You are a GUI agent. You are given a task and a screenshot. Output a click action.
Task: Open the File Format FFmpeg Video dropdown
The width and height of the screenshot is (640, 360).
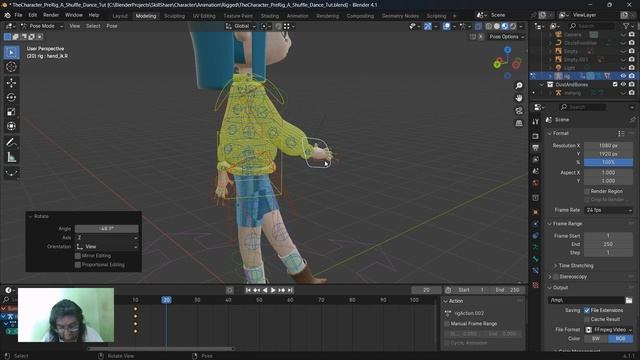point(609,329)
